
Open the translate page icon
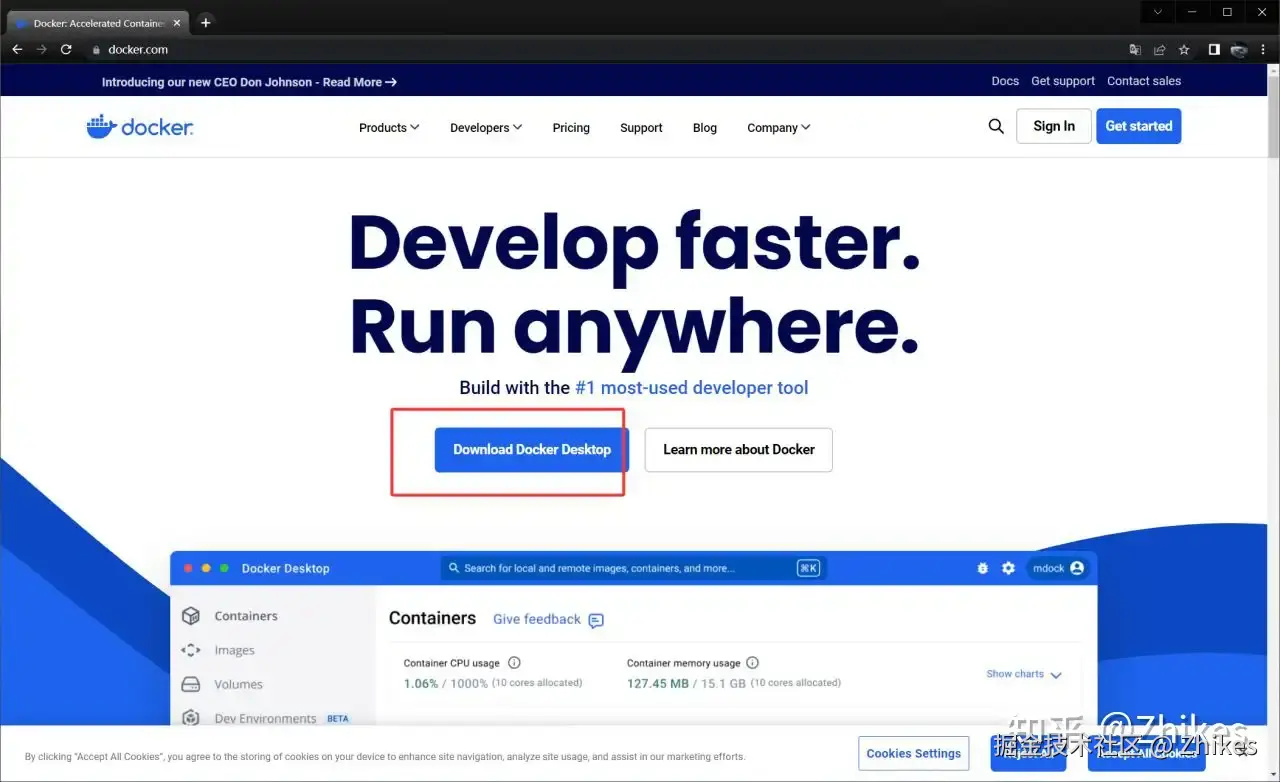pyautogui.click(x=1135, y=49)
